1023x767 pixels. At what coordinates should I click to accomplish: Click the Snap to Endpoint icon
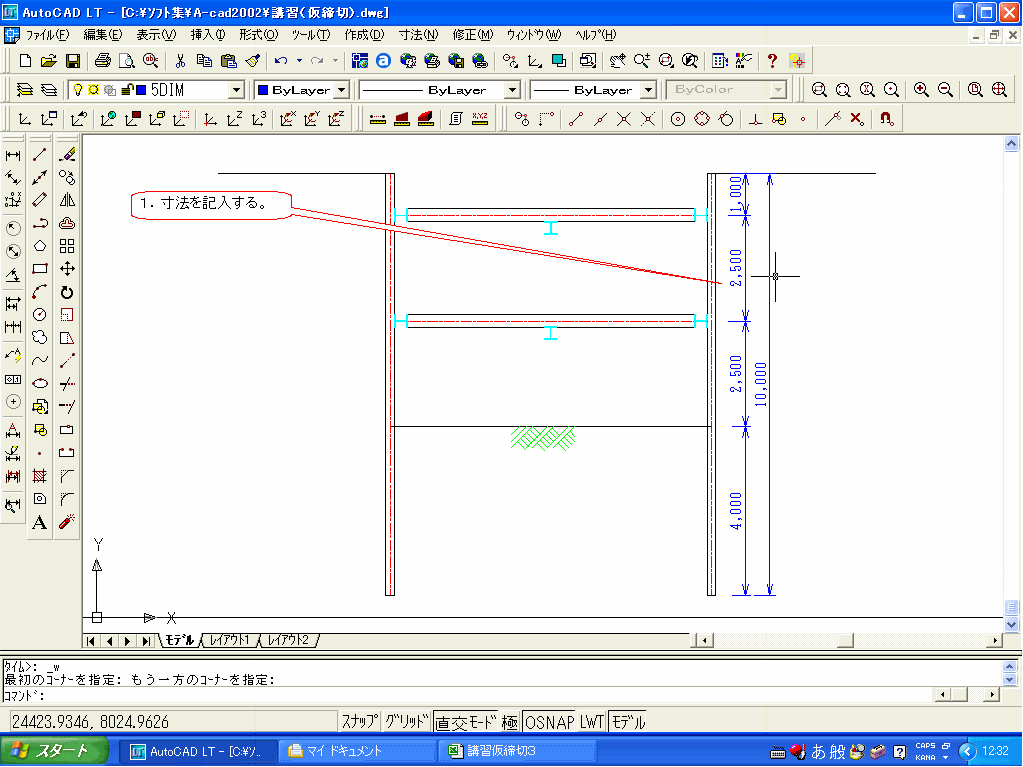tap(575, 119)
